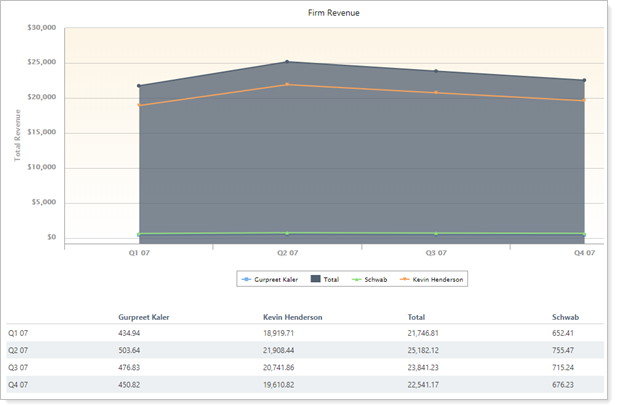Select Total data point at Q2 07
Viewport: 617px width, 409px height.
pos(287,62)
